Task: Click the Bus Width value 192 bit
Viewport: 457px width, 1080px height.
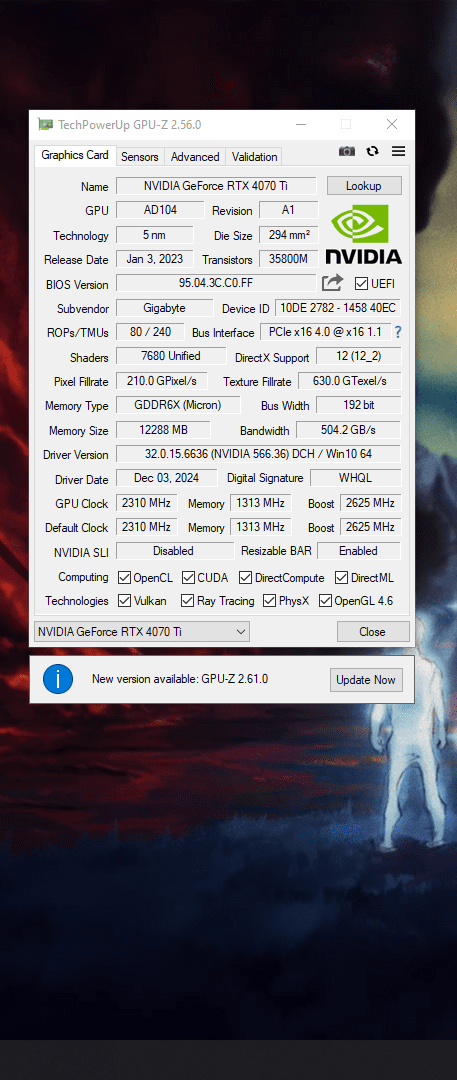Action: coord(358,405)
